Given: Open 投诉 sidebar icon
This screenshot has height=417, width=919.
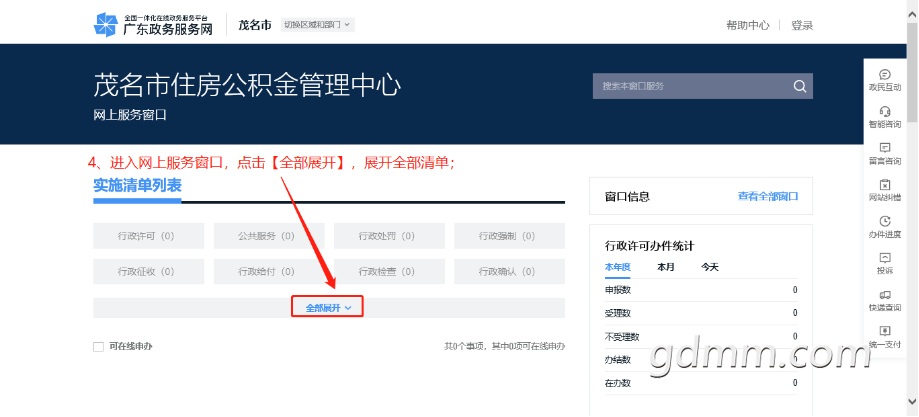Looking at the screenshot, I should (885, 263).
